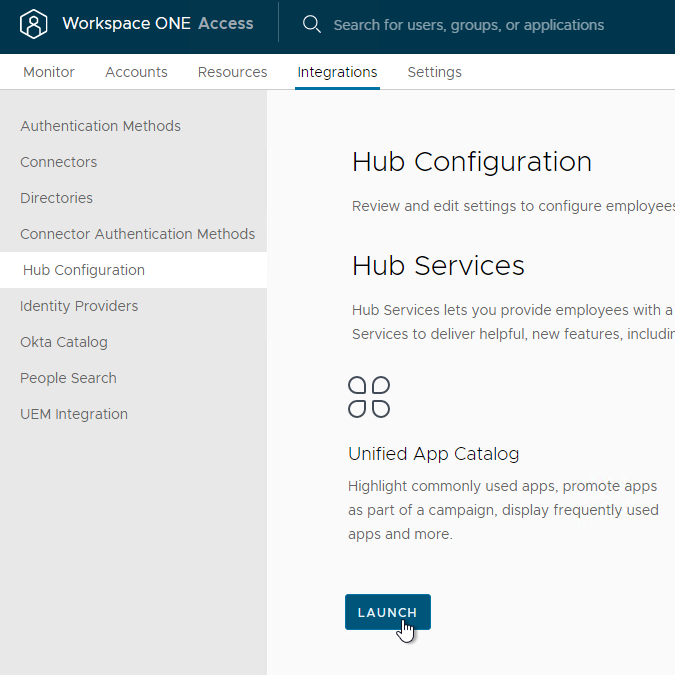Screen dimensions: 675x675
Task: Click the Unified App Catalog title
Action: (x=433, y=454)
